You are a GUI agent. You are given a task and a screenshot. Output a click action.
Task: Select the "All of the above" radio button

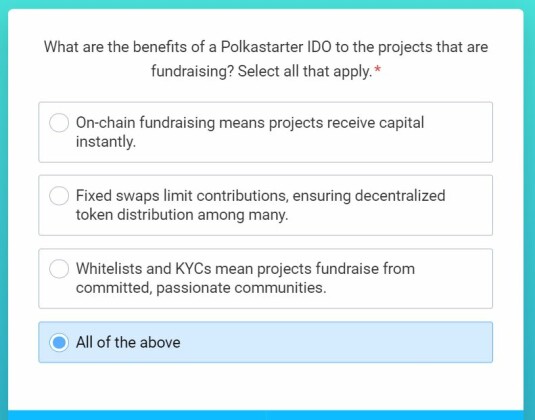pyautogui.click(x=59, y=342)
